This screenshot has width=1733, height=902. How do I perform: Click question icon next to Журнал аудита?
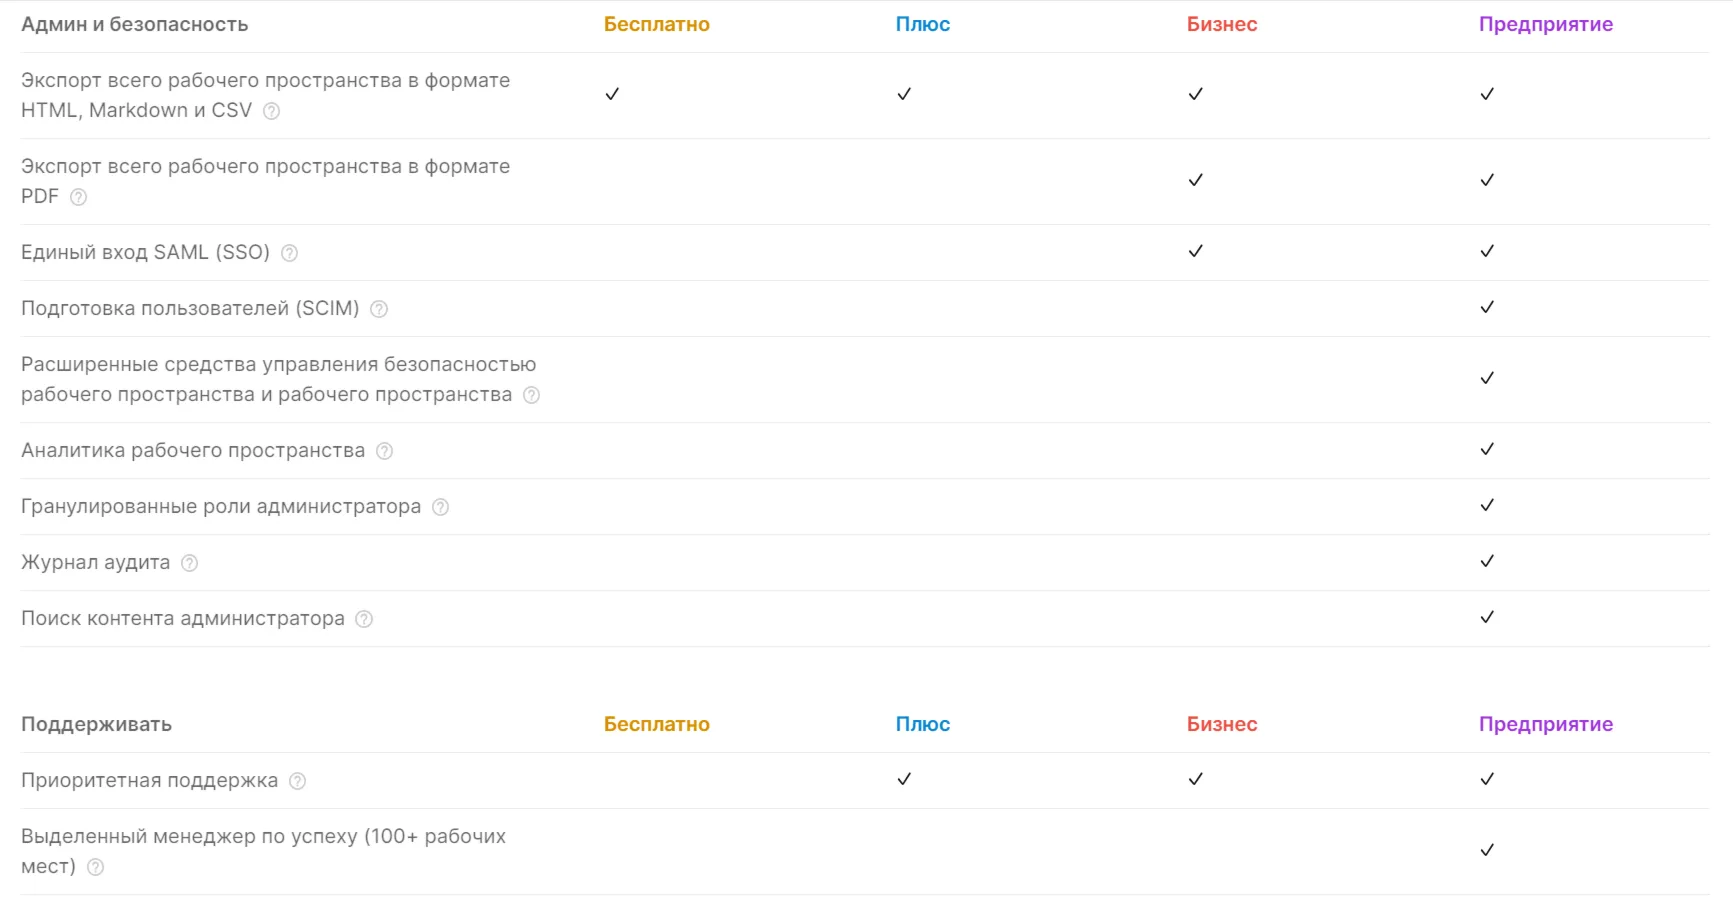(189, 563)
